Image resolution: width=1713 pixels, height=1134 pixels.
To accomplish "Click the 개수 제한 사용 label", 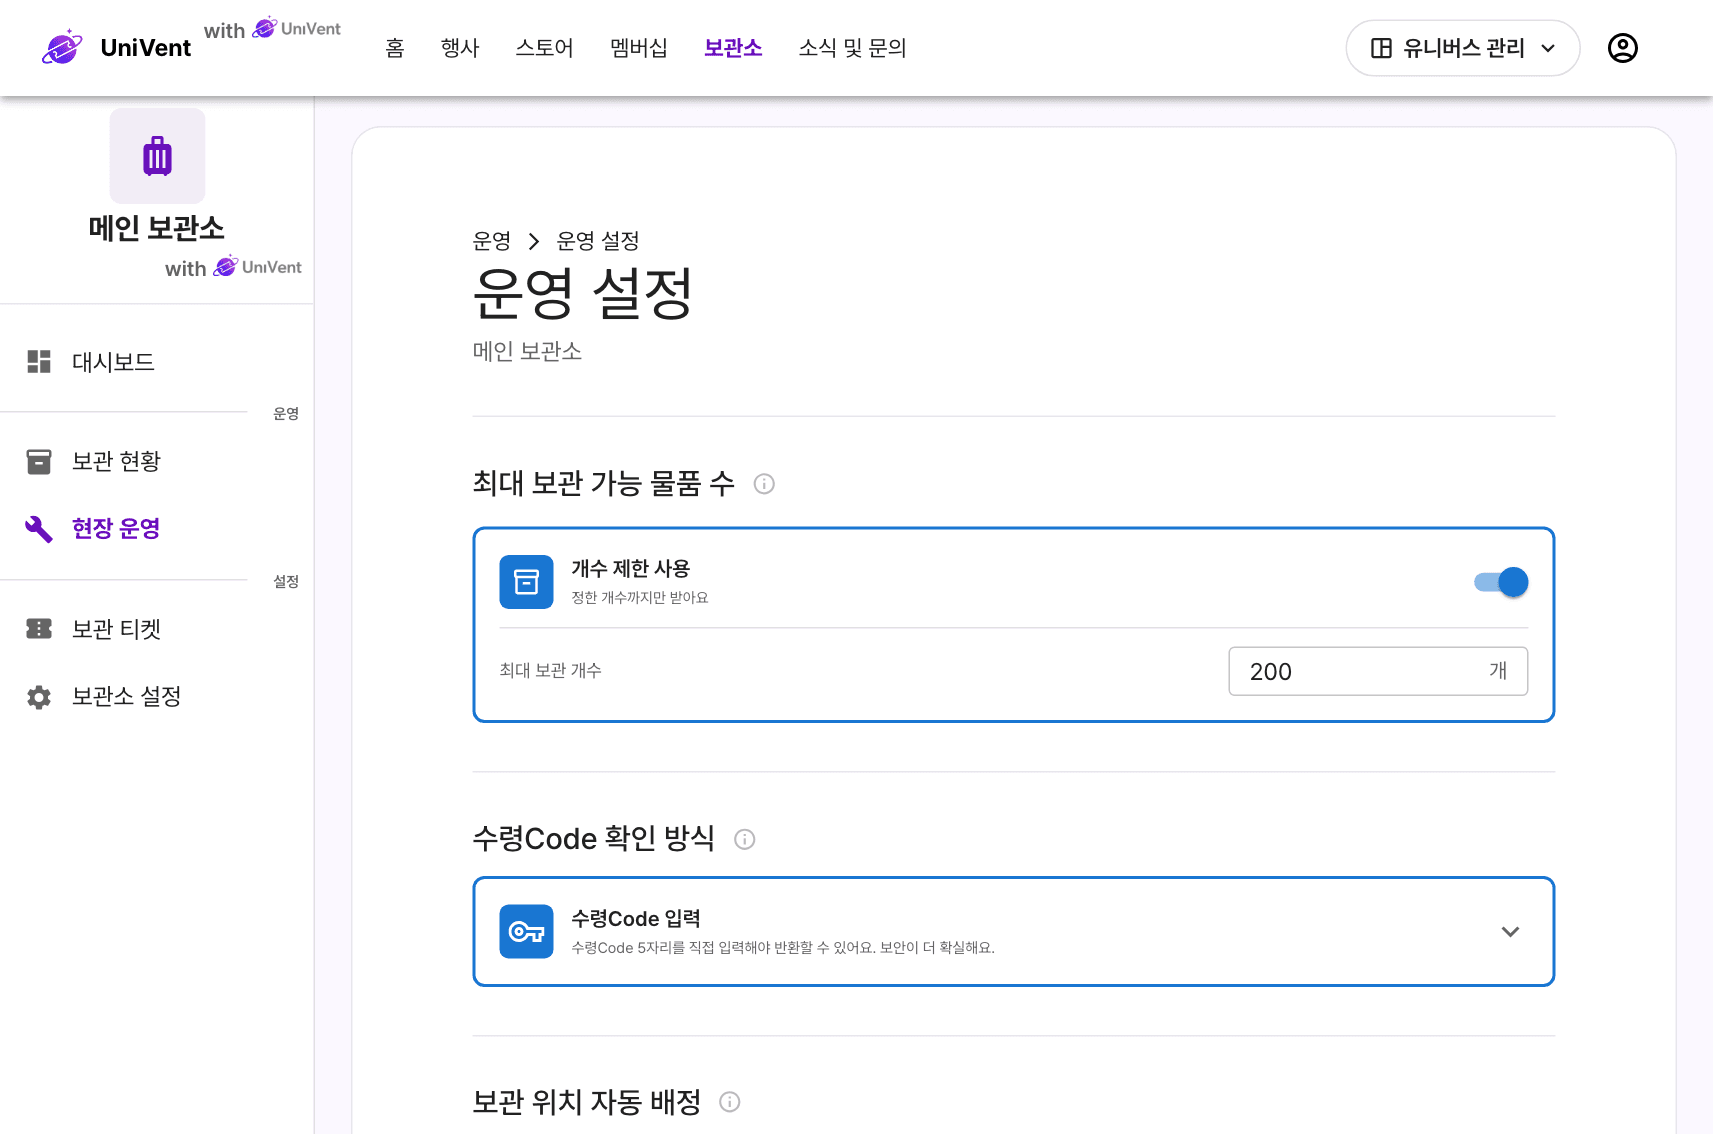I will click(631, 569).
